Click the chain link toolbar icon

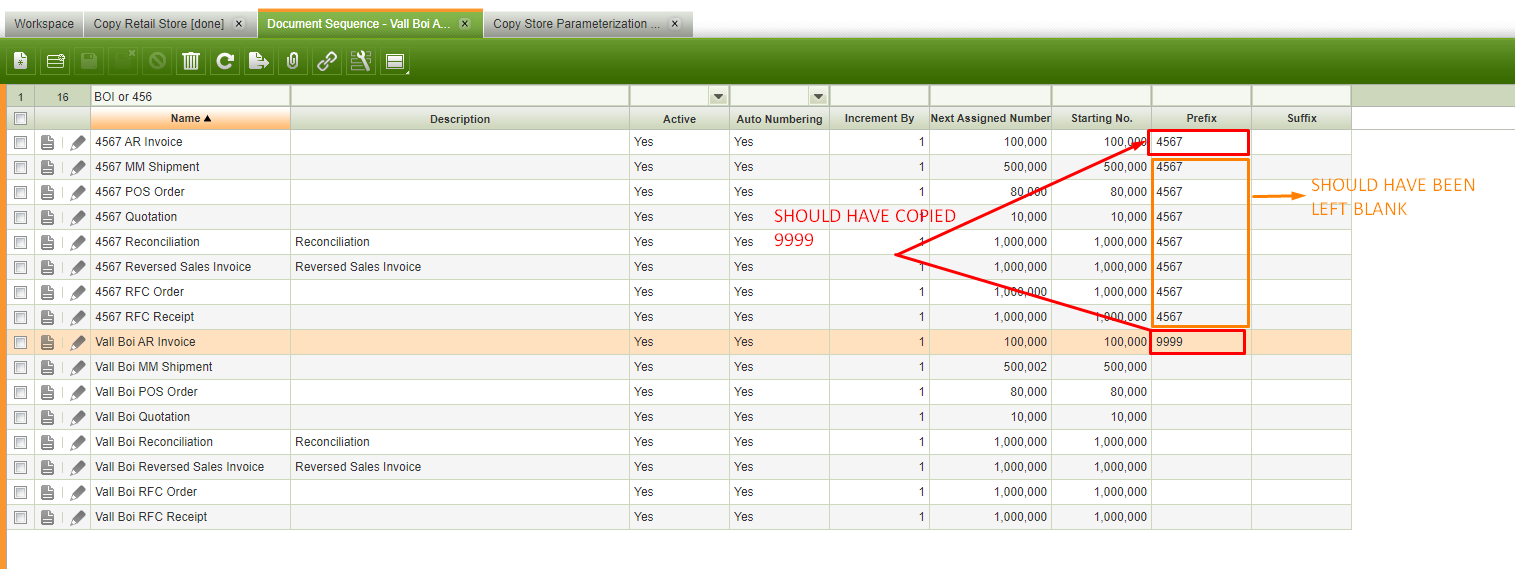326,62
